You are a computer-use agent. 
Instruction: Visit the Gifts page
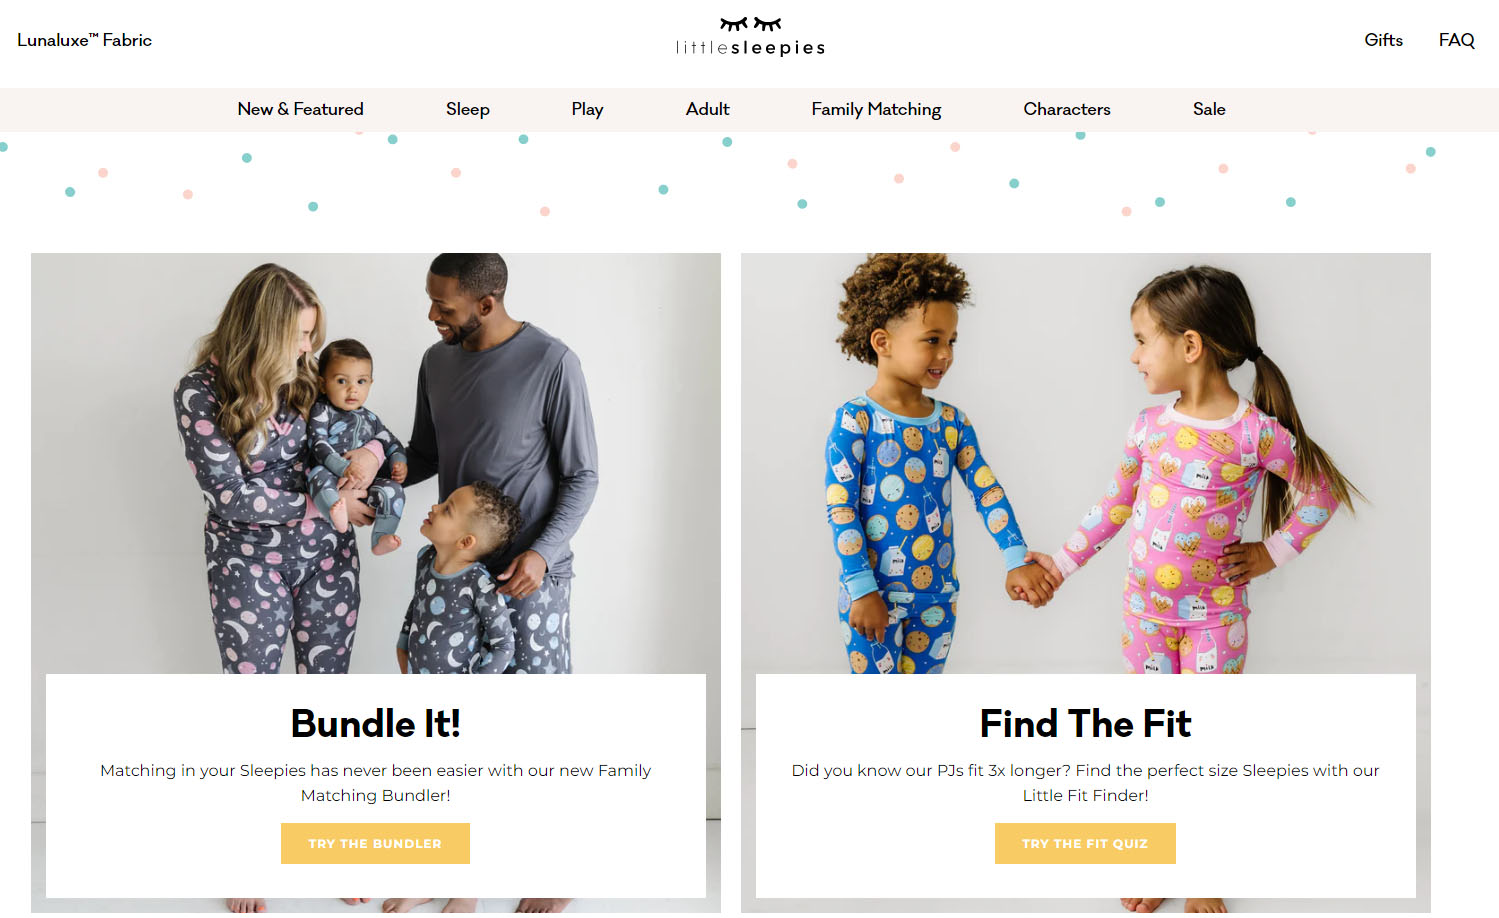(x=1383, y=40)
